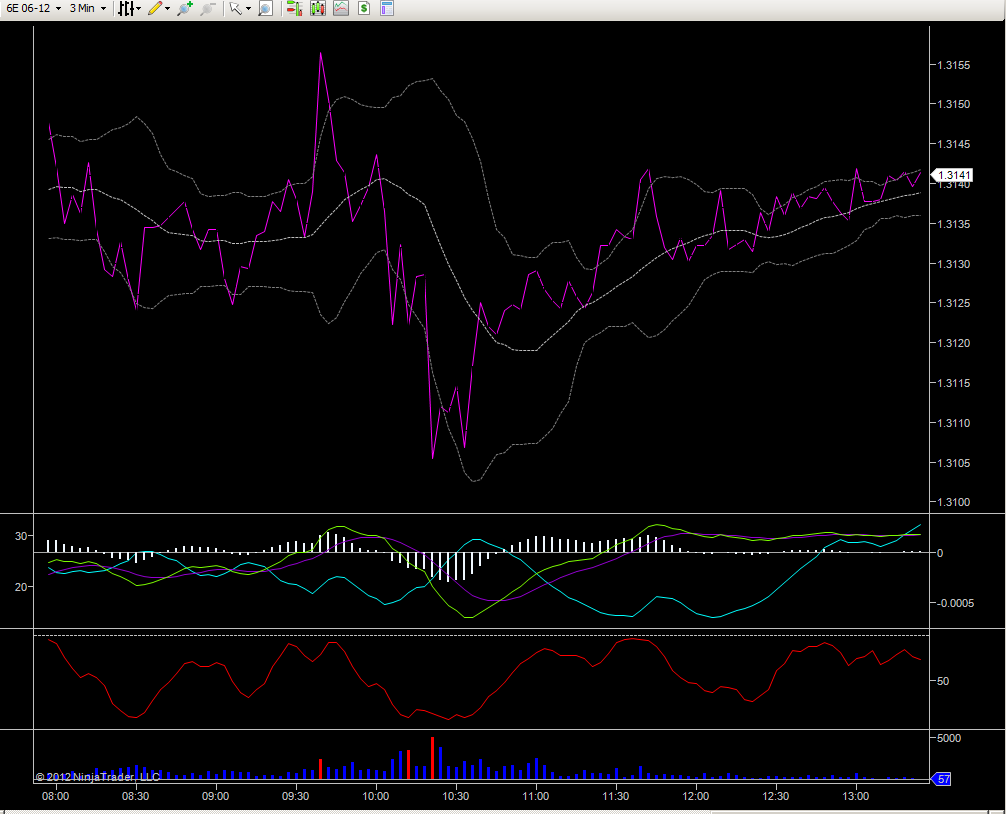This screenshot has height=814, width=1006.
Task: Click the 13:00 time axis label
Action: click(x=856, y=796)
